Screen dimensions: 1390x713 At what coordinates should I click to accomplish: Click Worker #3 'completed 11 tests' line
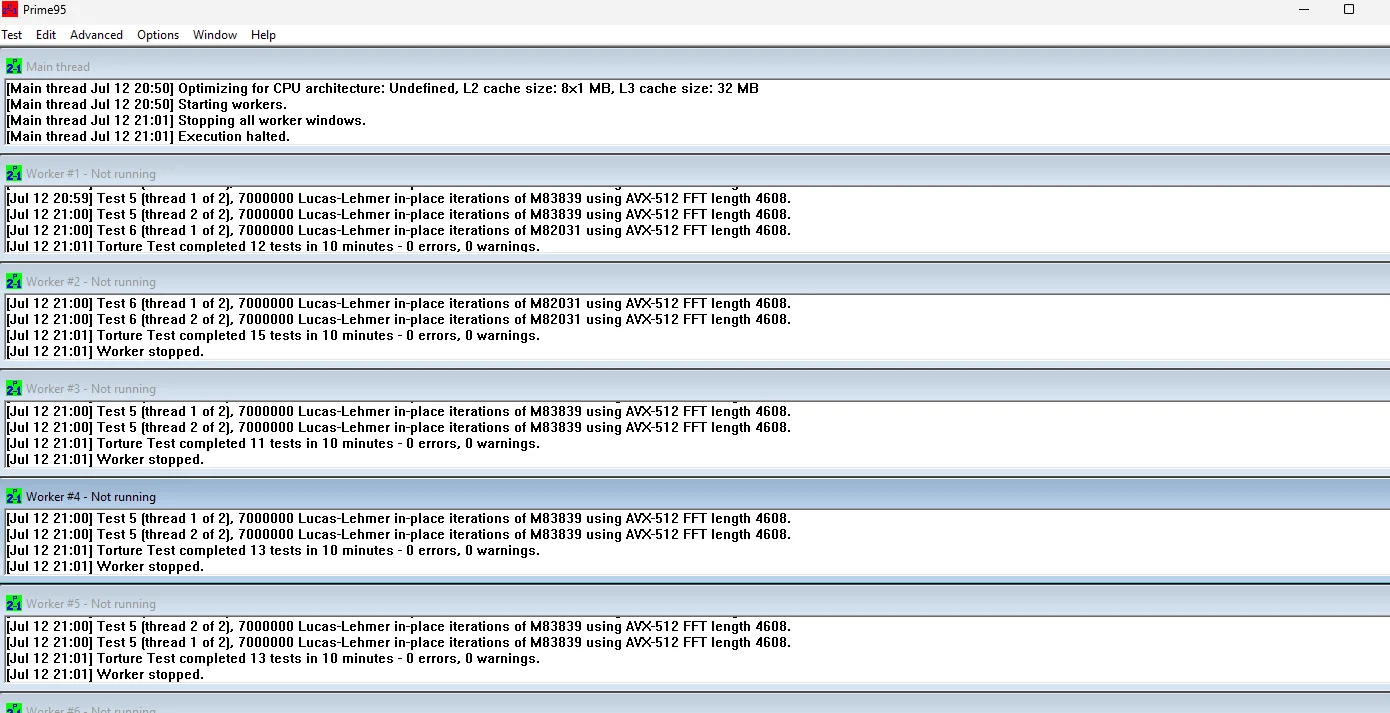(273, 443)
